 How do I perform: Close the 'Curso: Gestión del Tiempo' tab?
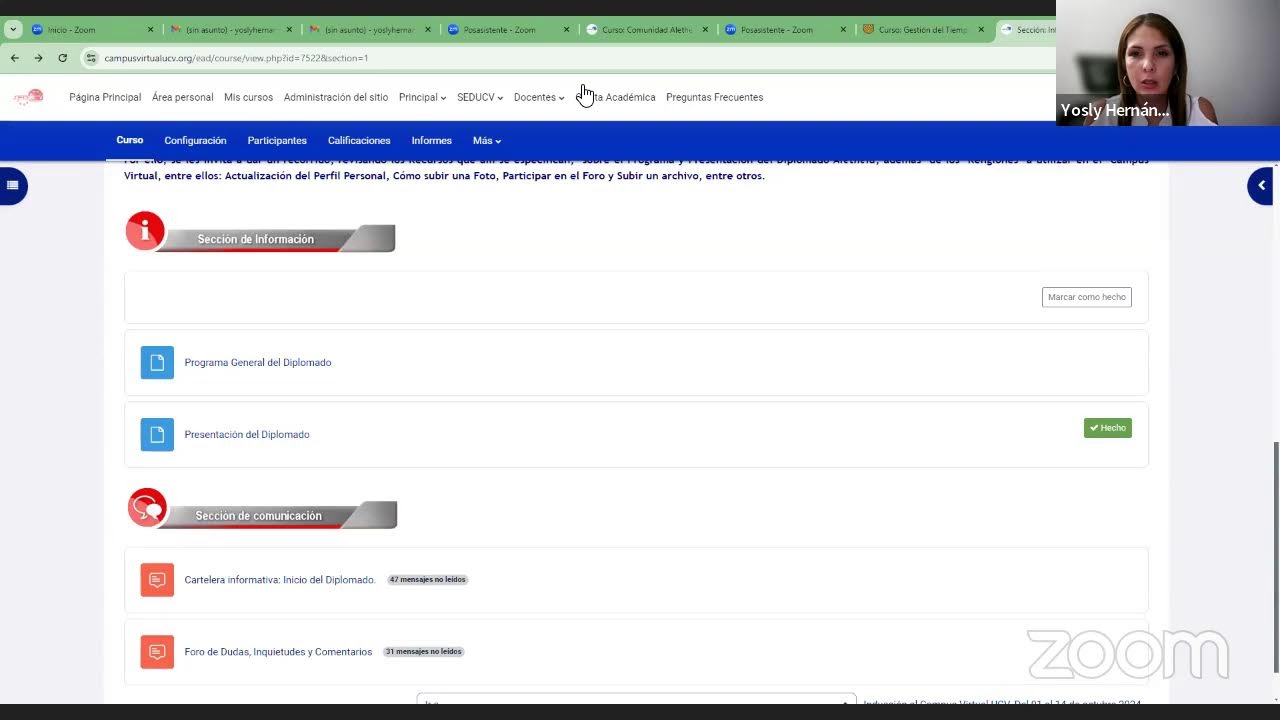coord(981,30)
